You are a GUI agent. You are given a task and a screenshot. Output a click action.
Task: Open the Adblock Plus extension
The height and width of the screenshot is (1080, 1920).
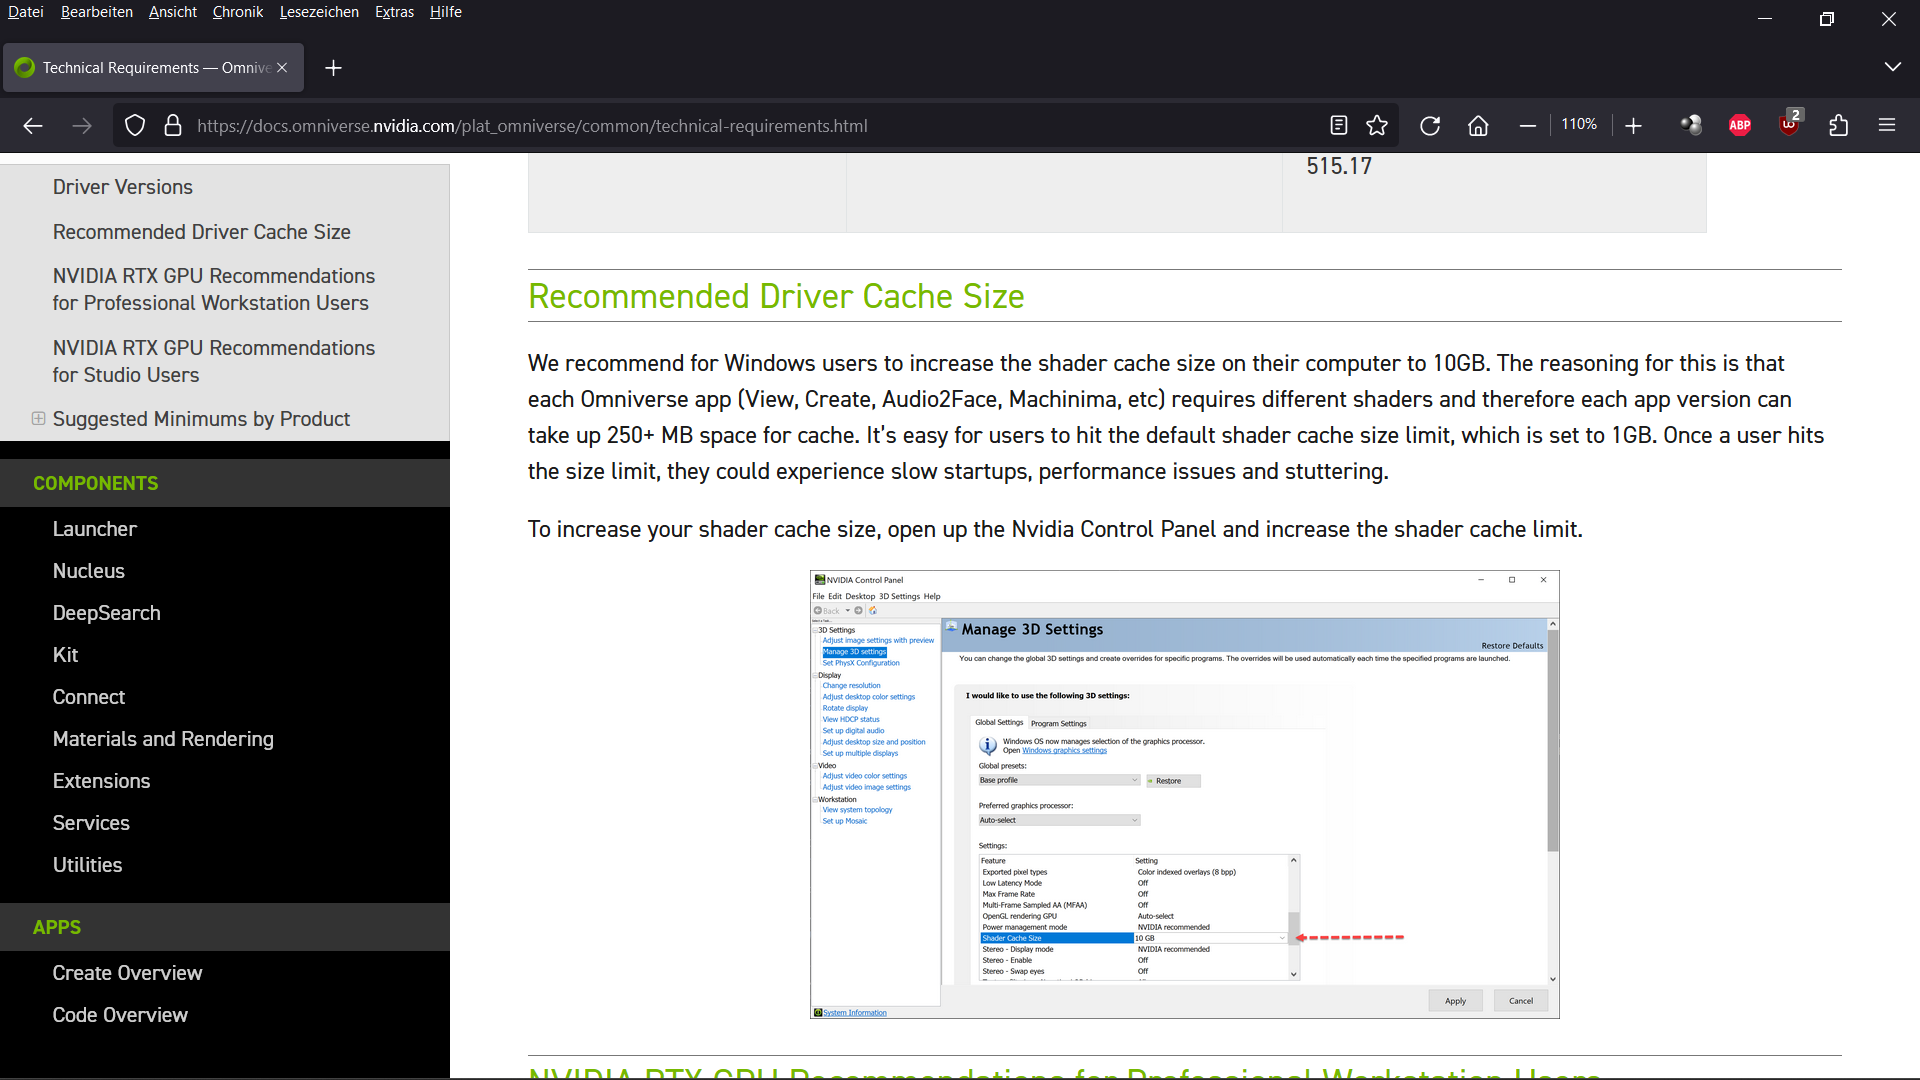point(1739,125)
